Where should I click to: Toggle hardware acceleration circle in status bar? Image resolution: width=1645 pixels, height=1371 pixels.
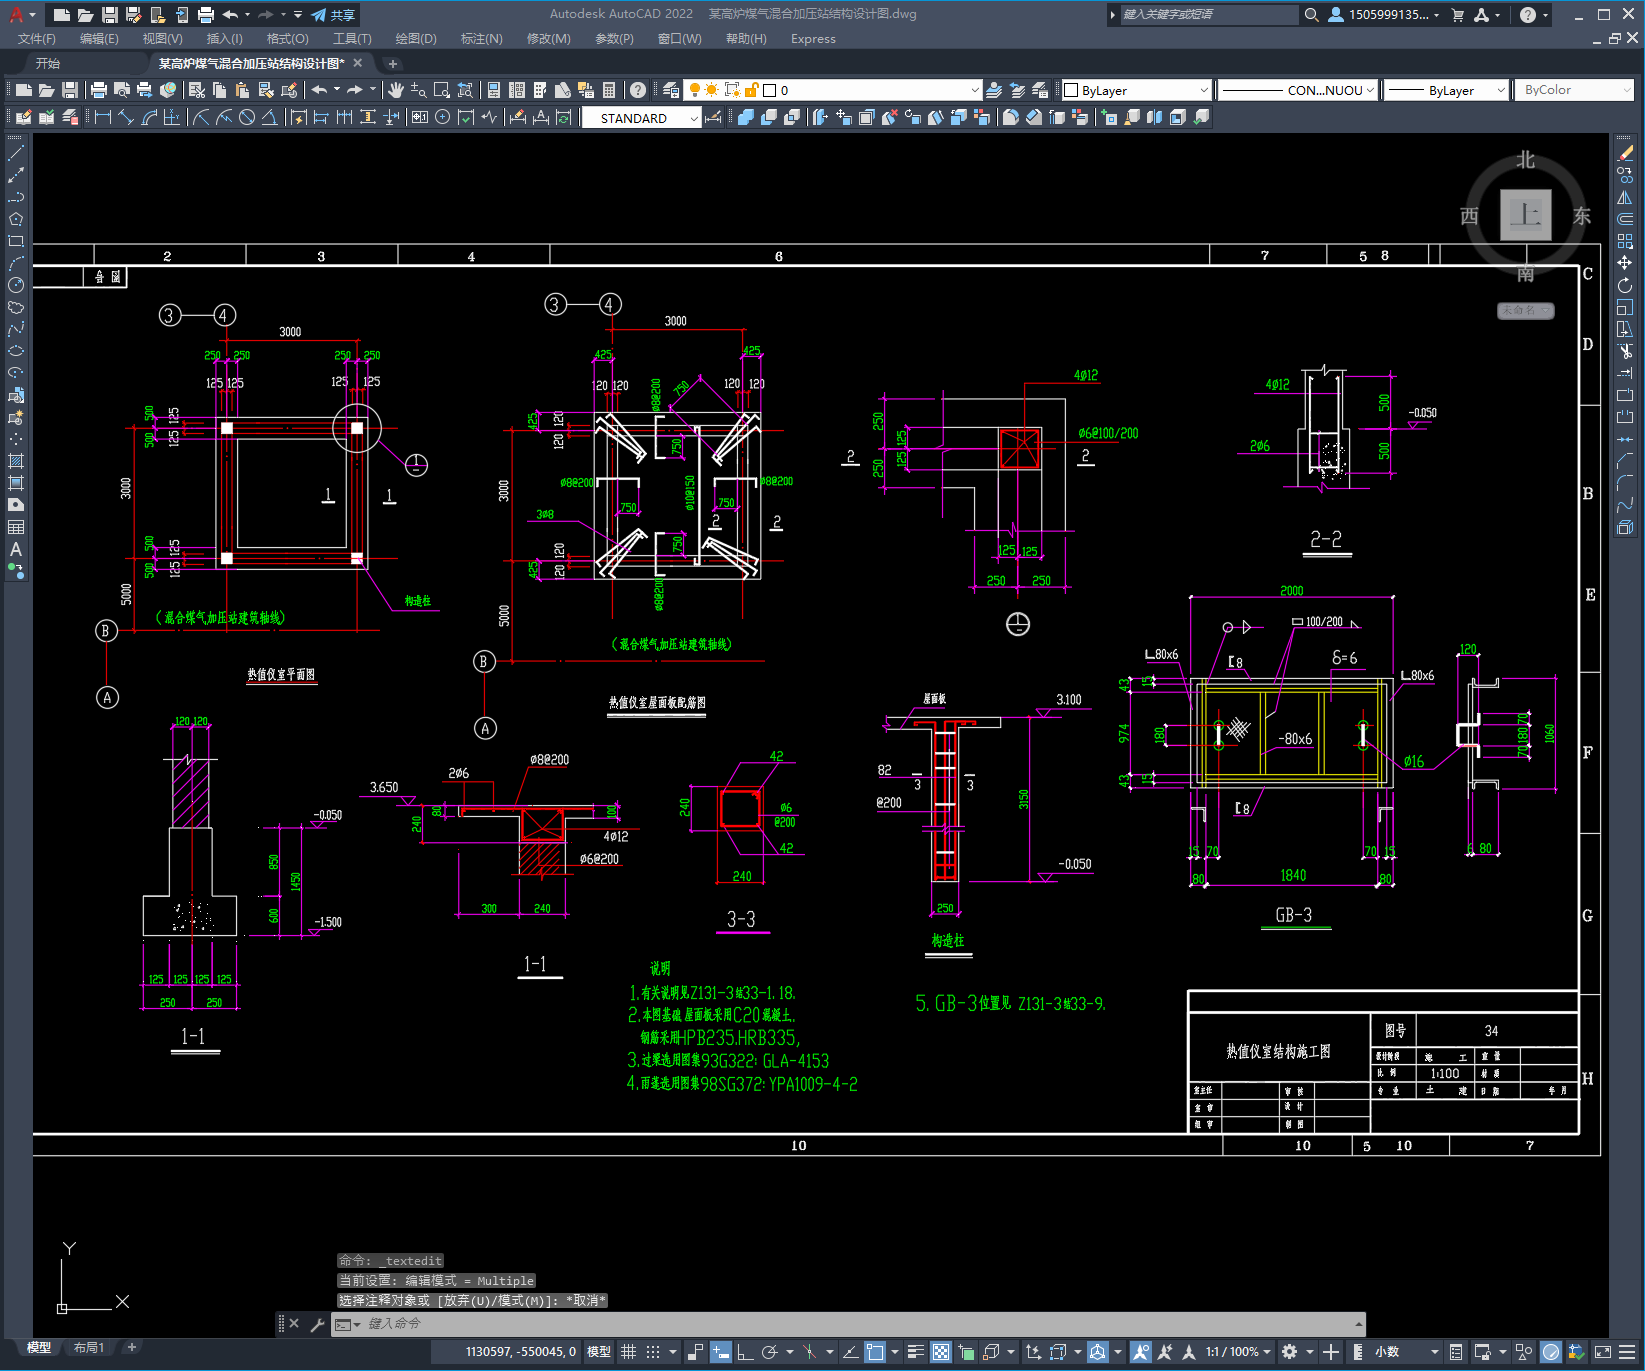[1551, 1352]
